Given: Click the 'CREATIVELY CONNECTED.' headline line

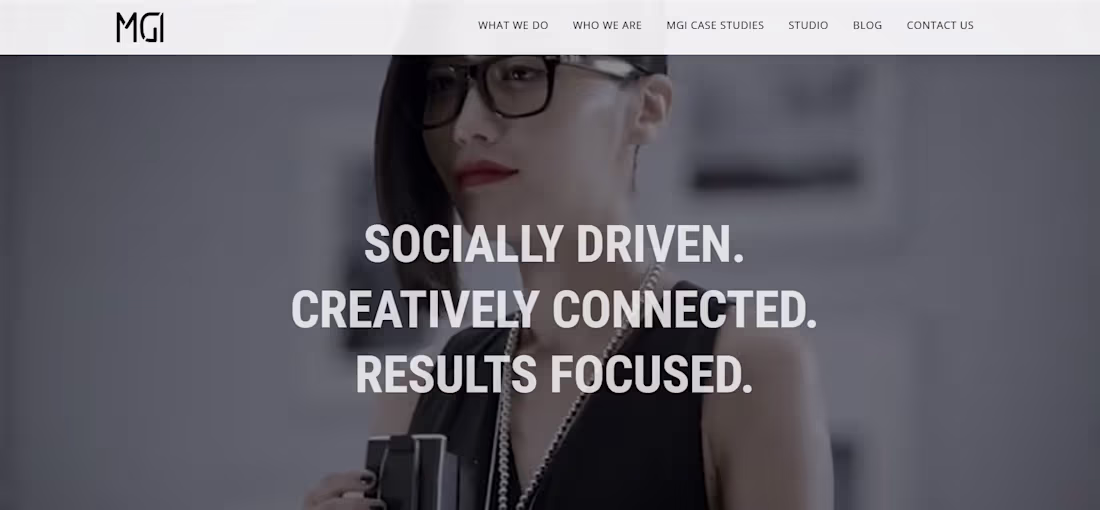Looking at the screenshot, I should (x=554, y=309).
